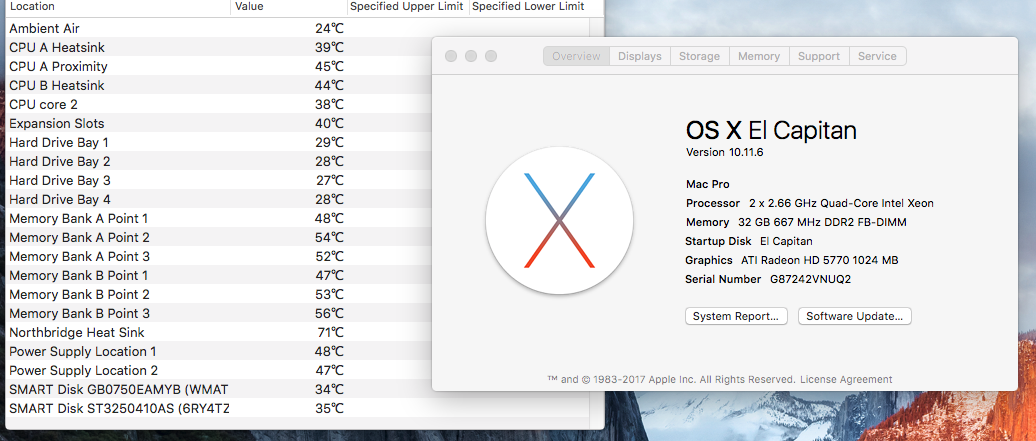Click the Graphics ATI Radeon specification line
Viewport: 1036px width, 441px height.
pos(792,261)
